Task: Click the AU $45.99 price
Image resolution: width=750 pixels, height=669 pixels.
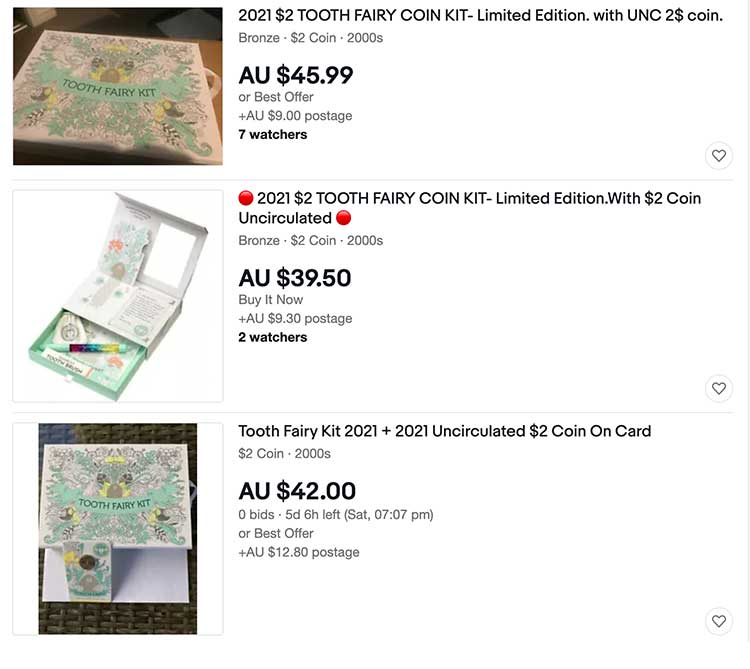Action: (296, 75)
